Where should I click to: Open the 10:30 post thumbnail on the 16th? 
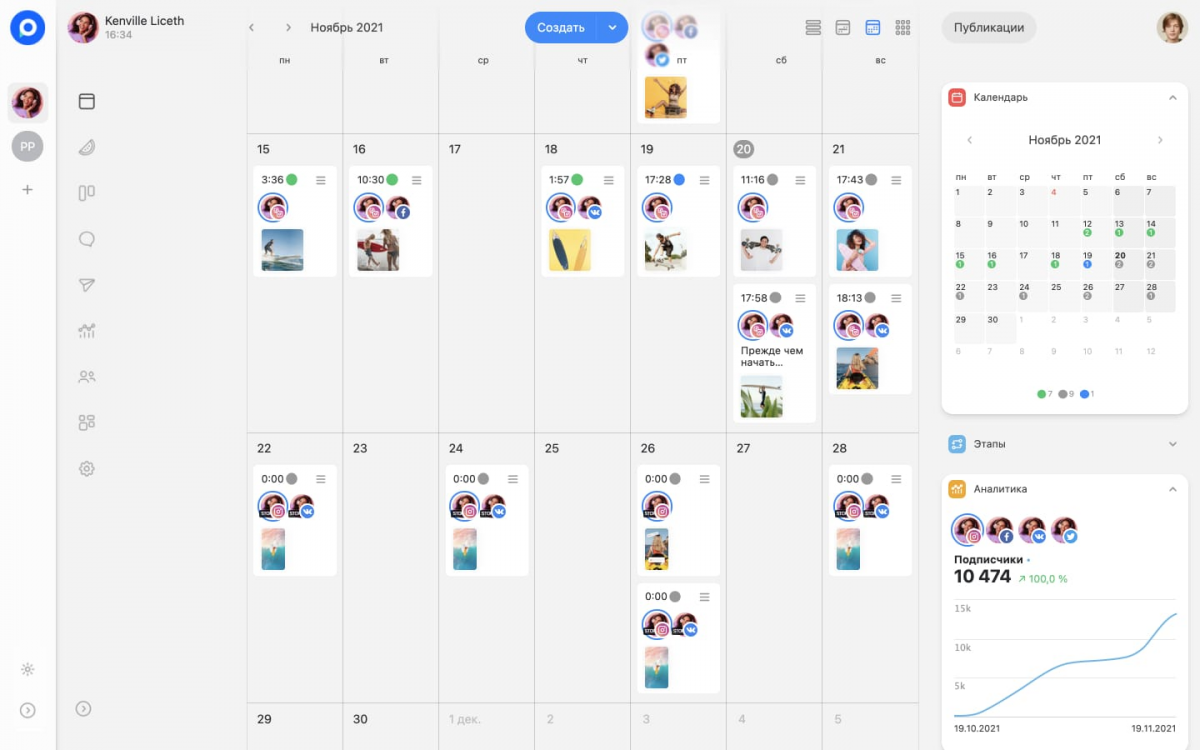378,250
